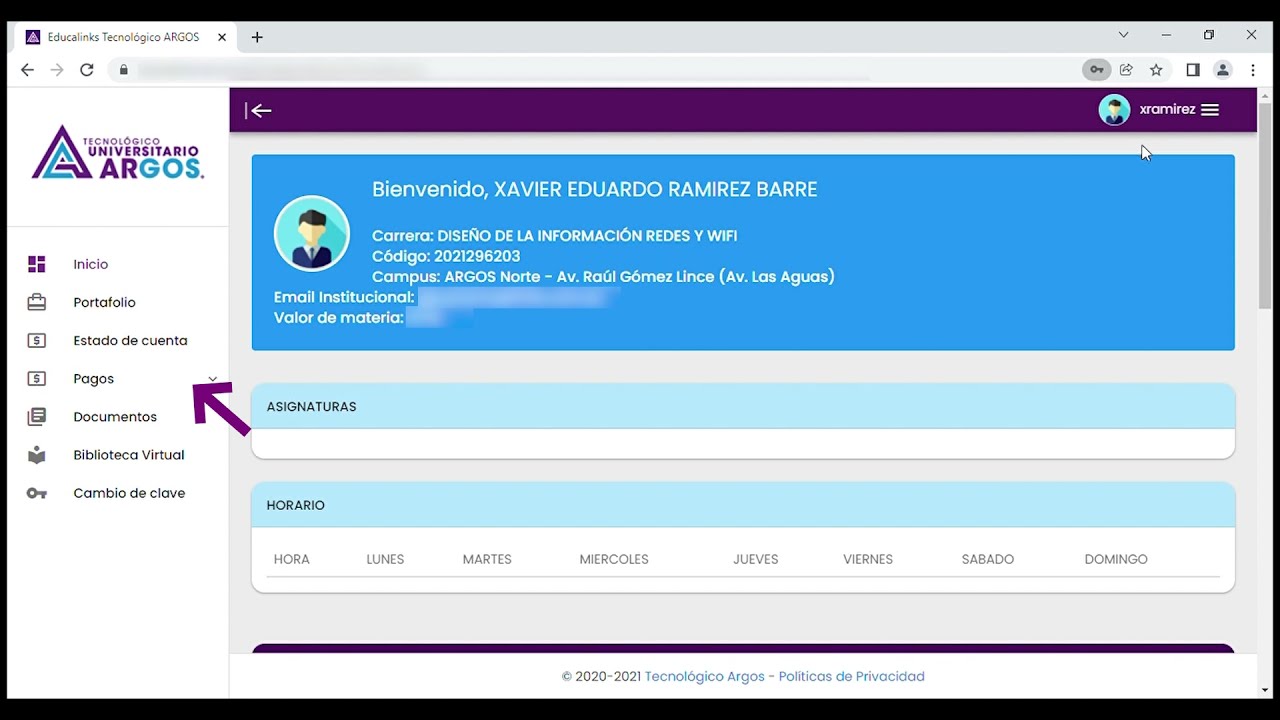This screenshot has height=720, width=1280.
Task: Open the tab search dropdown arrow
Action: tap(1123, 35)
